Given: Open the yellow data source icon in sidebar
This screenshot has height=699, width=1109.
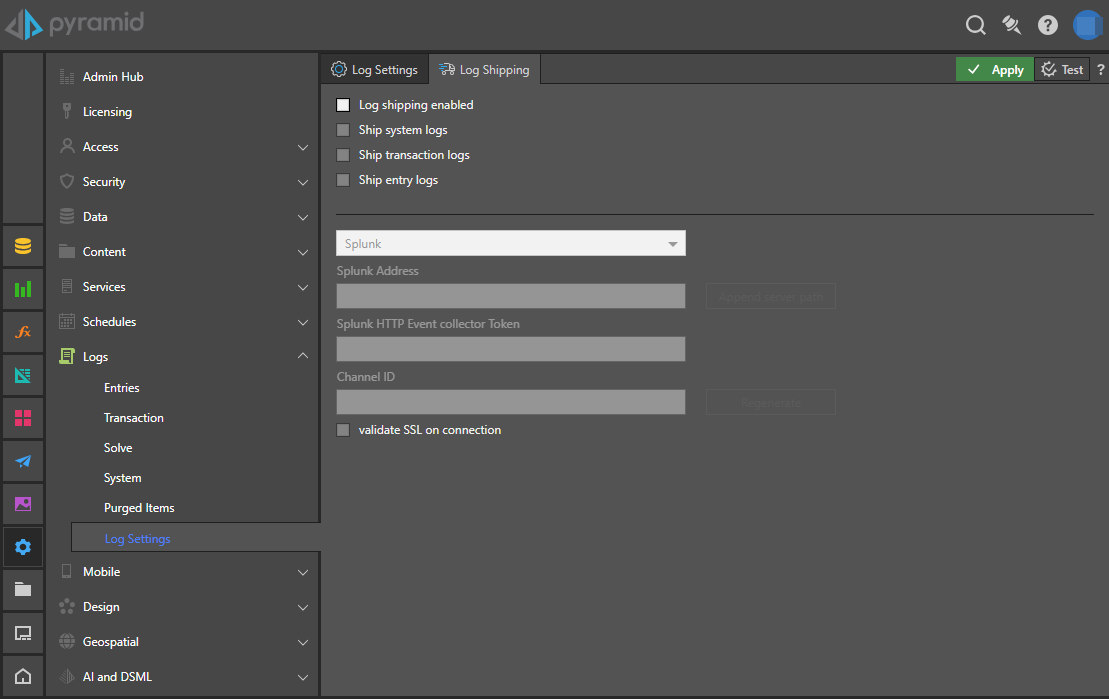Looking at the screenshot, I should click(23, 246).
